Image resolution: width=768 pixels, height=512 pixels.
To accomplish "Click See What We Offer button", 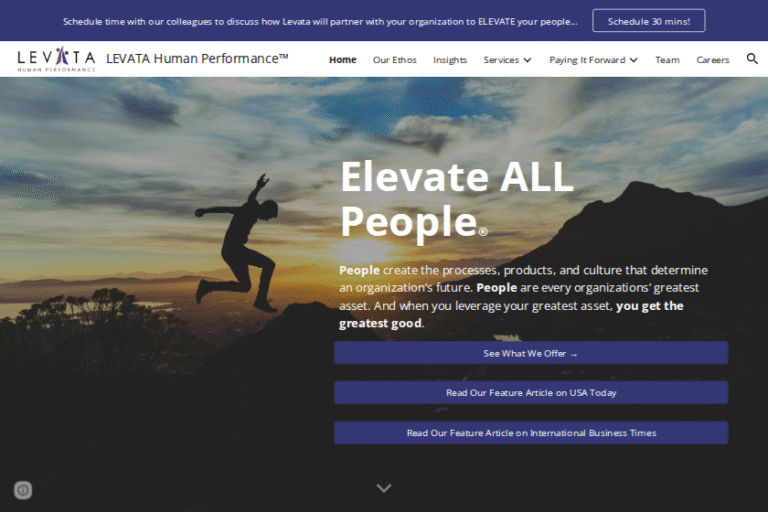I will tap(531, 353).
